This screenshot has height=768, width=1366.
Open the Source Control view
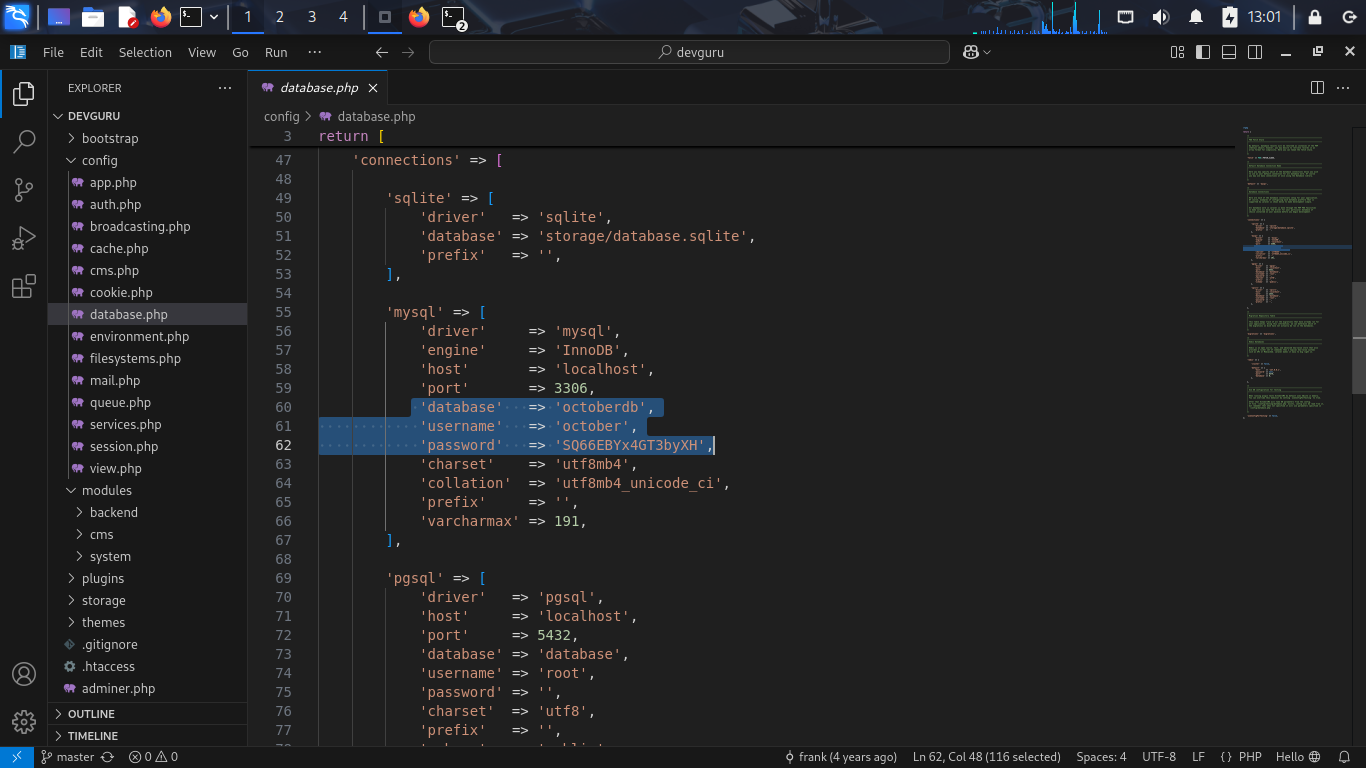[x=24, y=190]
